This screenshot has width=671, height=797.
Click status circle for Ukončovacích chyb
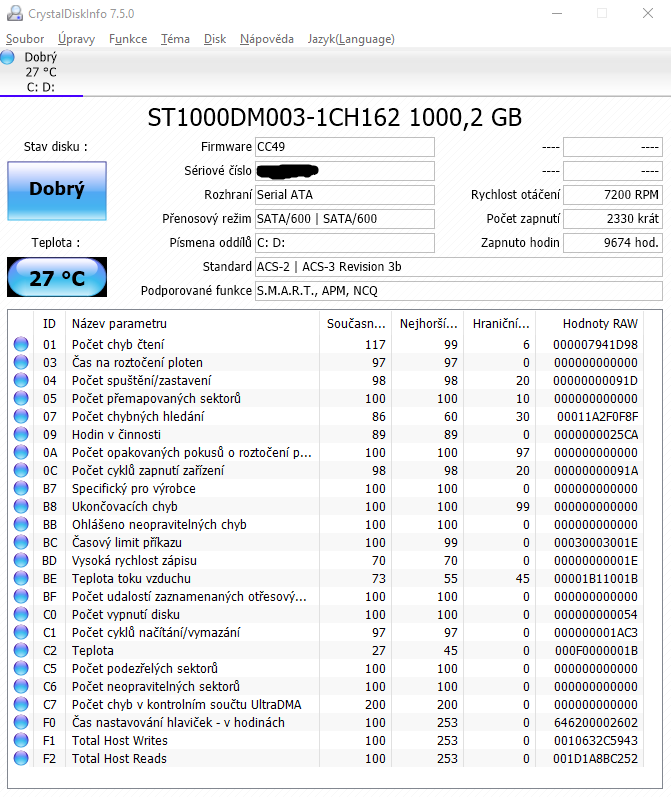[x=21, y=506]
